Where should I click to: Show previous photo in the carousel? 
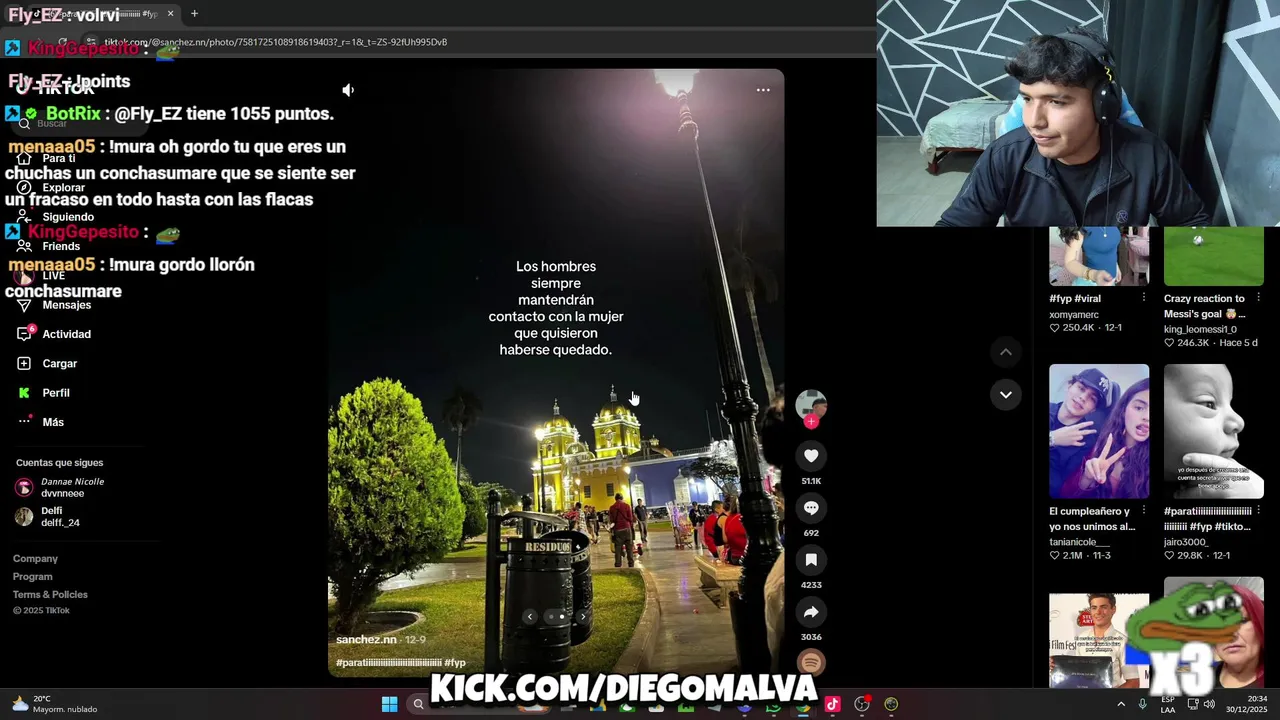(530, 617)
